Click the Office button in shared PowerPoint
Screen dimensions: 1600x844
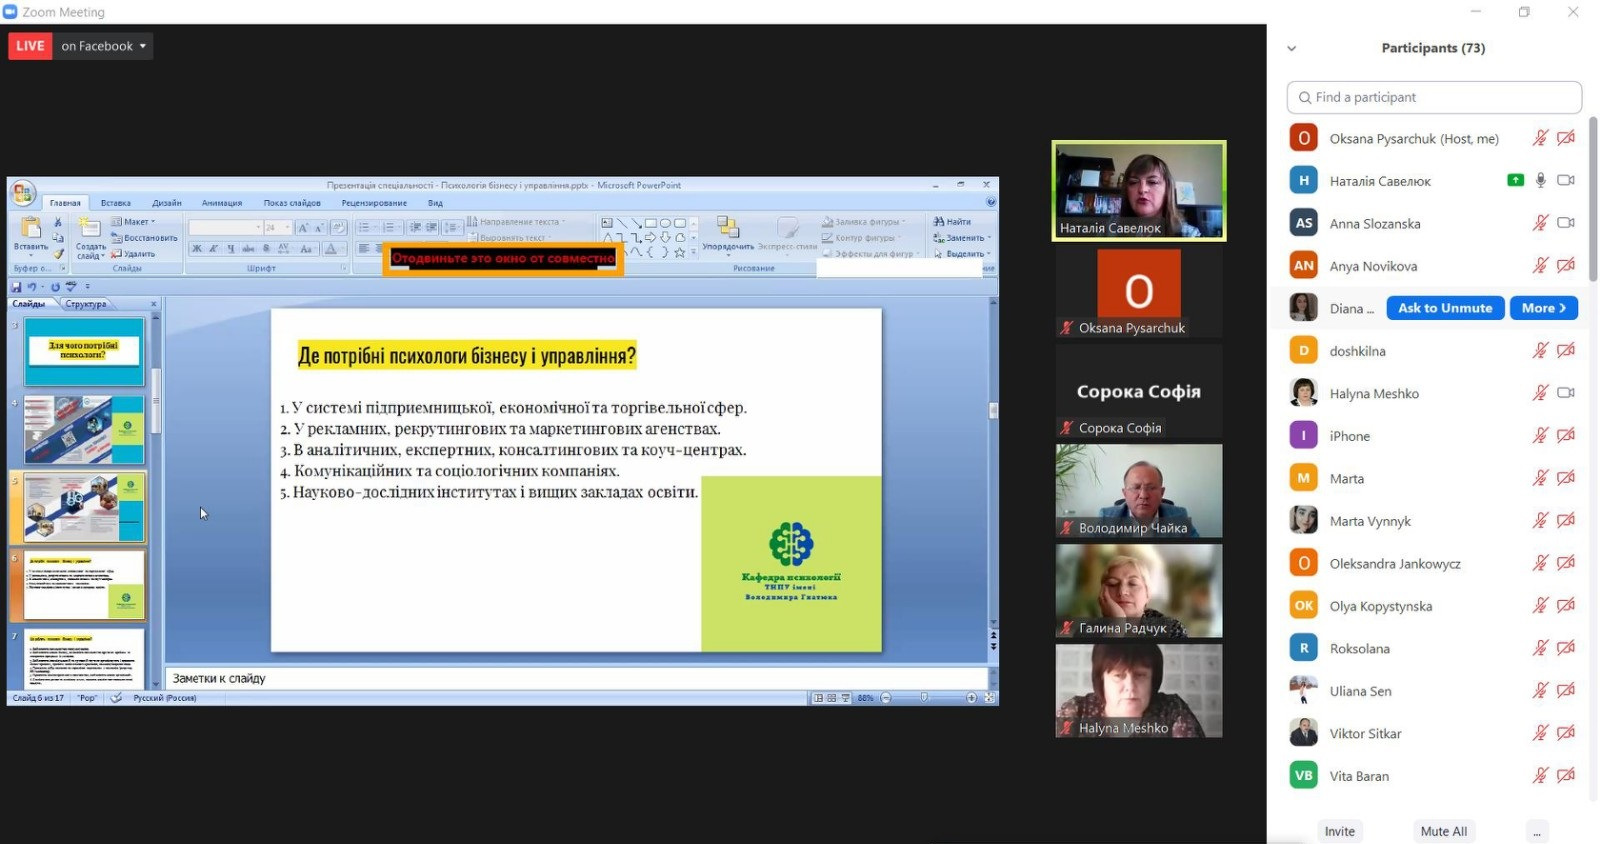(x=22, y=193)
